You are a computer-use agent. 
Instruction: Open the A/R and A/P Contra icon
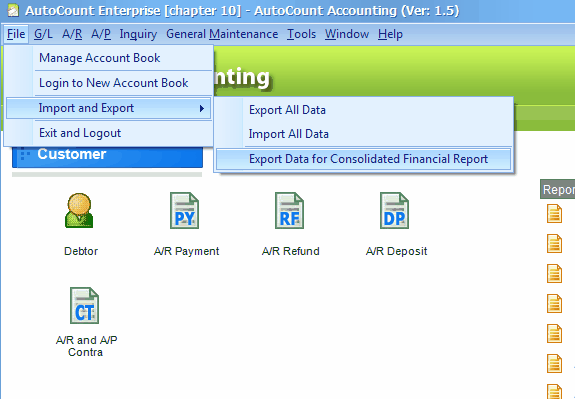85,305
